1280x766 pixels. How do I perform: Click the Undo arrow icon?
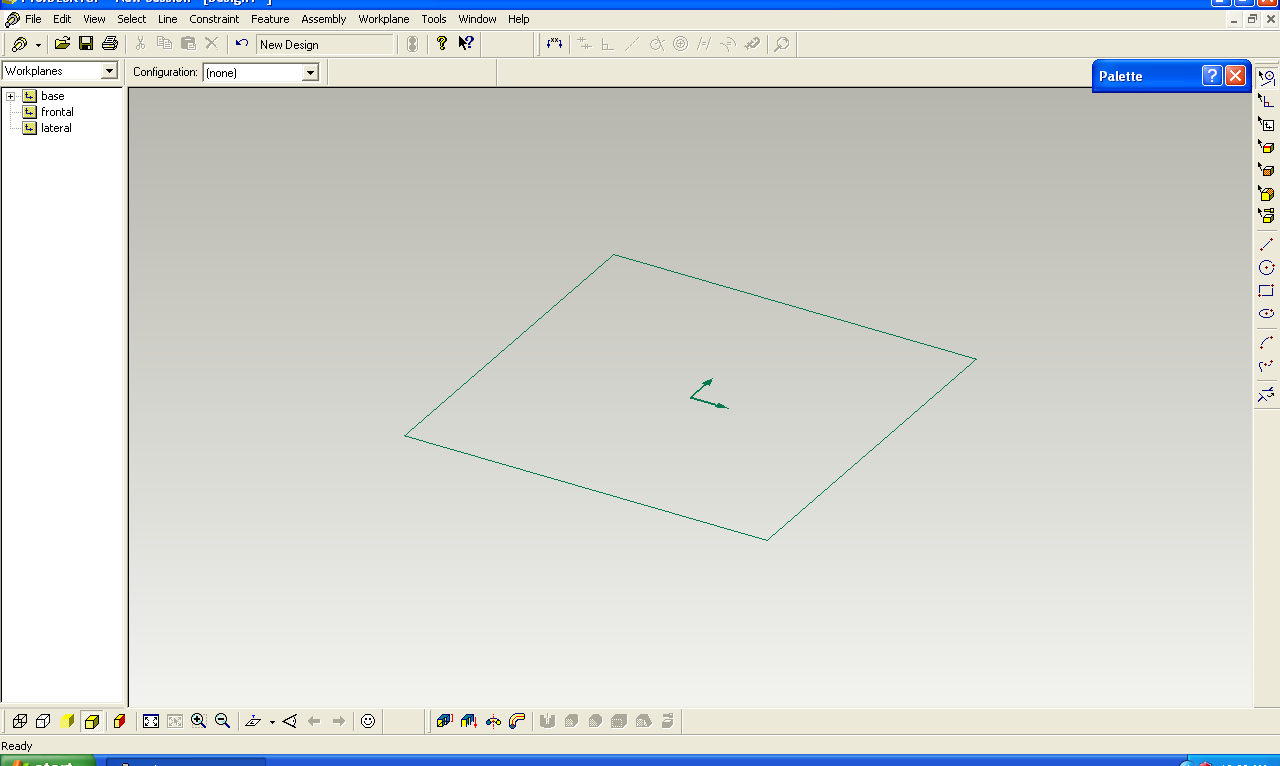[242, 44]
